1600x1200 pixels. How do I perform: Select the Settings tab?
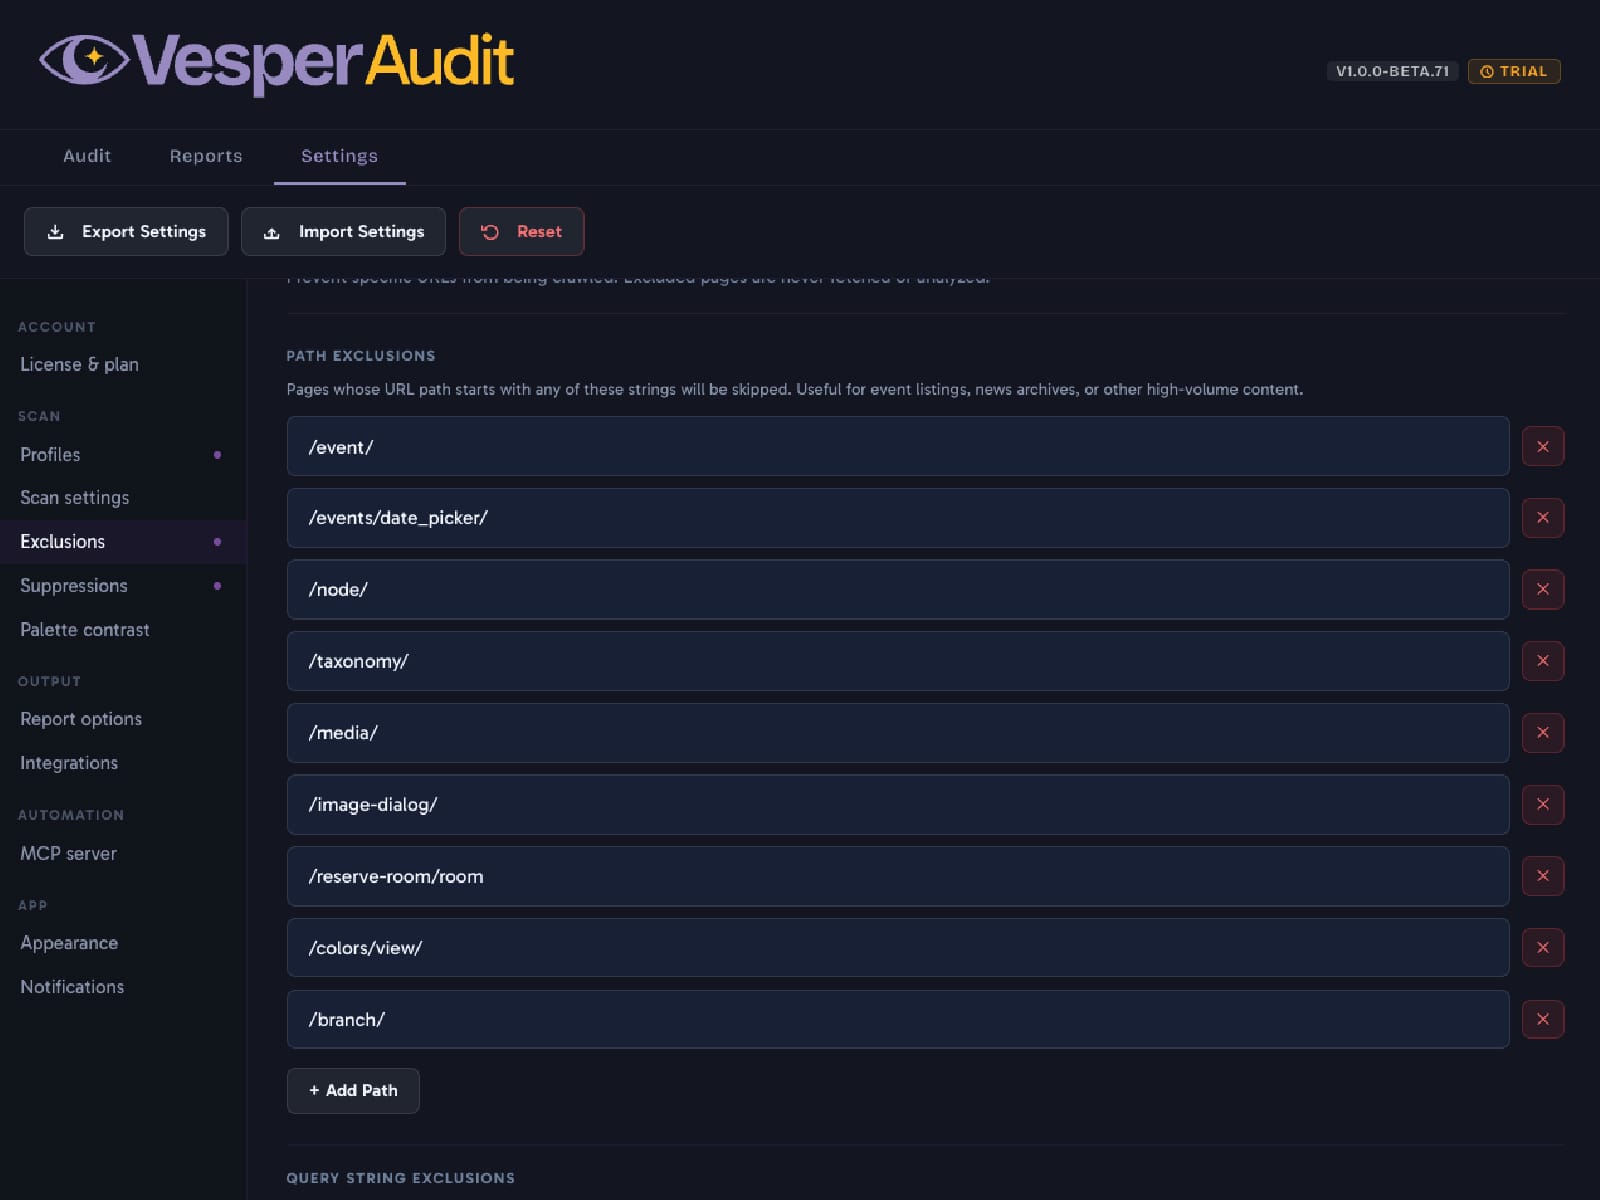coord(340,156)
